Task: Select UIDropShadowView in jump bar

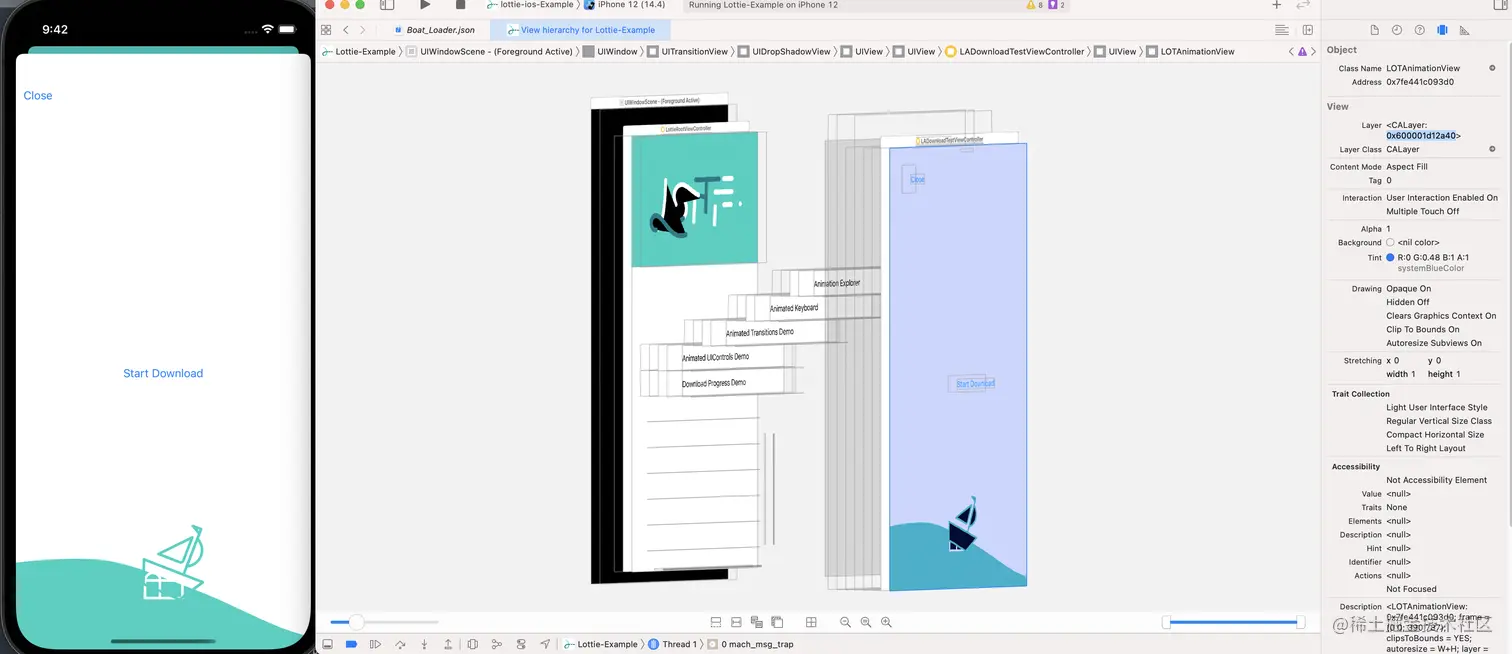Action: pos(785,51)
